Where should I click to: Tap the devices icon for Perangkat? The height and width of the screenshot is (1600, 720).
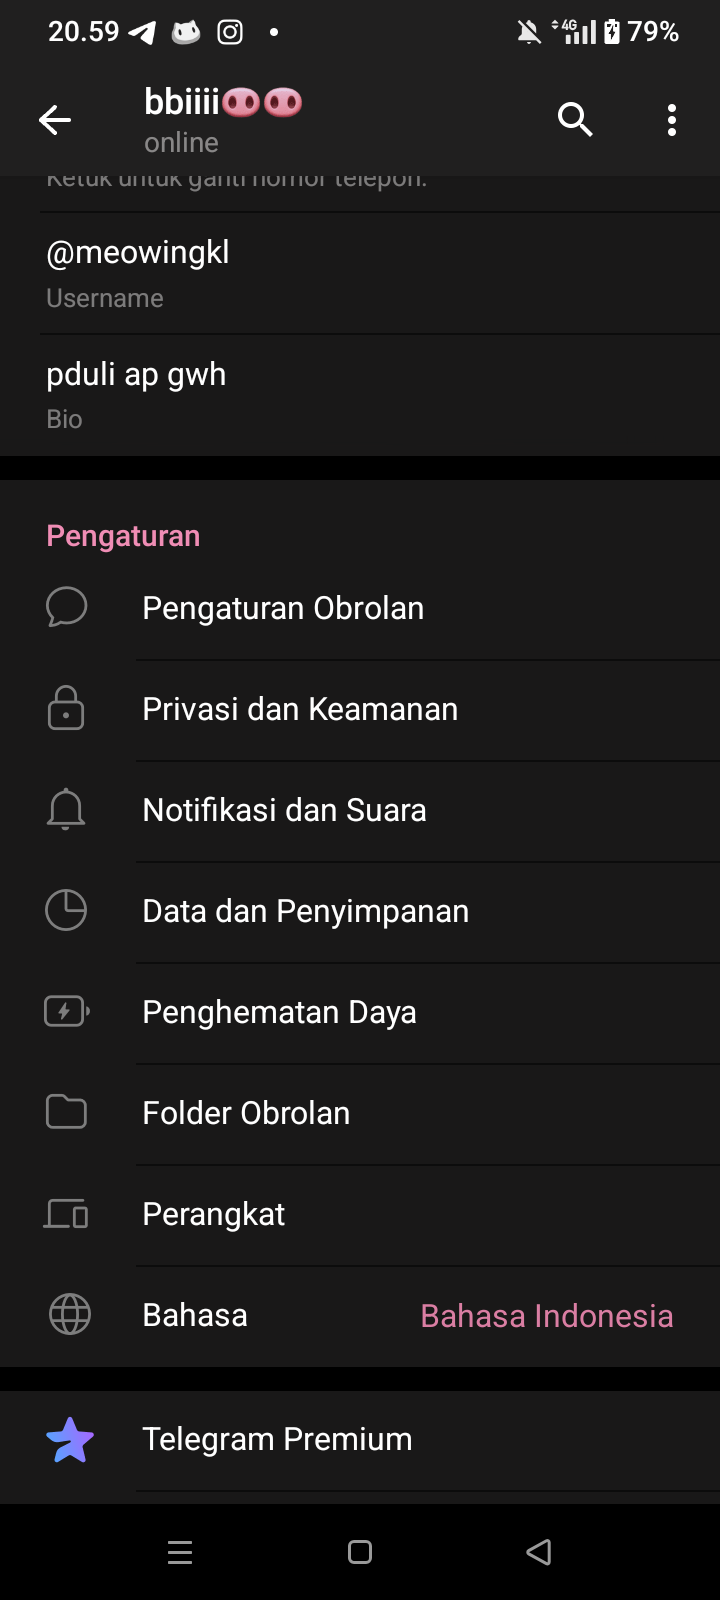66,1214
